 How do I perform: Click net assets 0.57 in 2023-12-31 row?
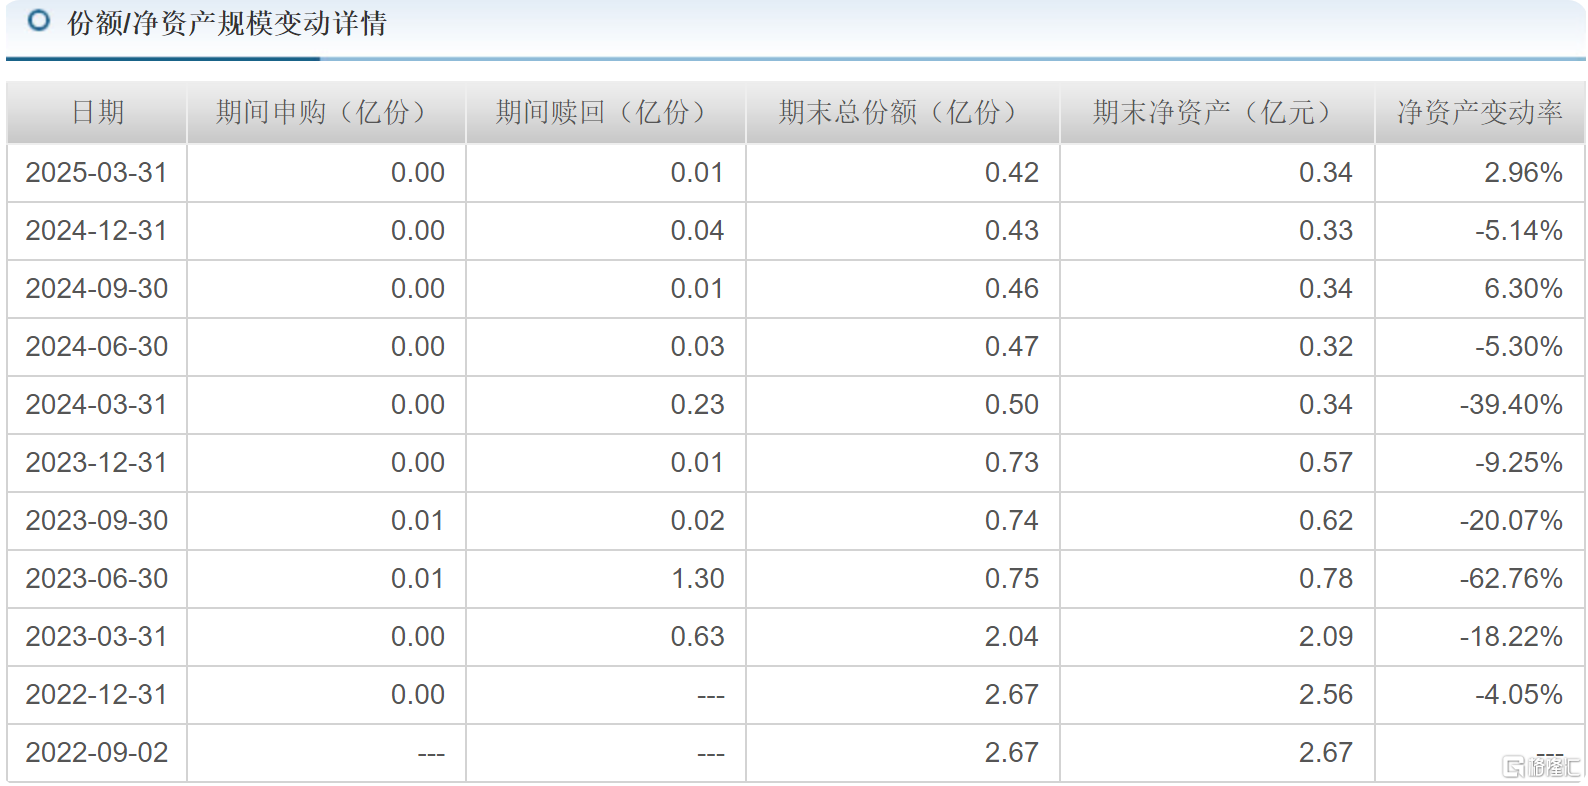[1326, 463]
